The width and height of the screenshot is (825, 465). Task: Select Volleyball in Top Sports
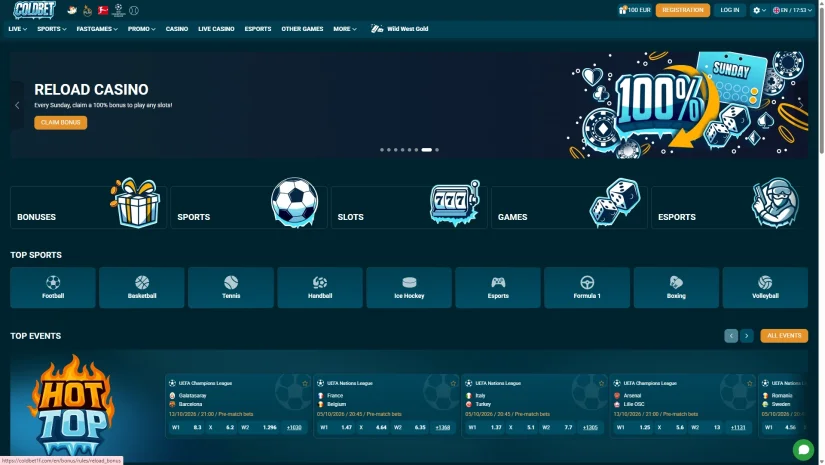point(765,287)
